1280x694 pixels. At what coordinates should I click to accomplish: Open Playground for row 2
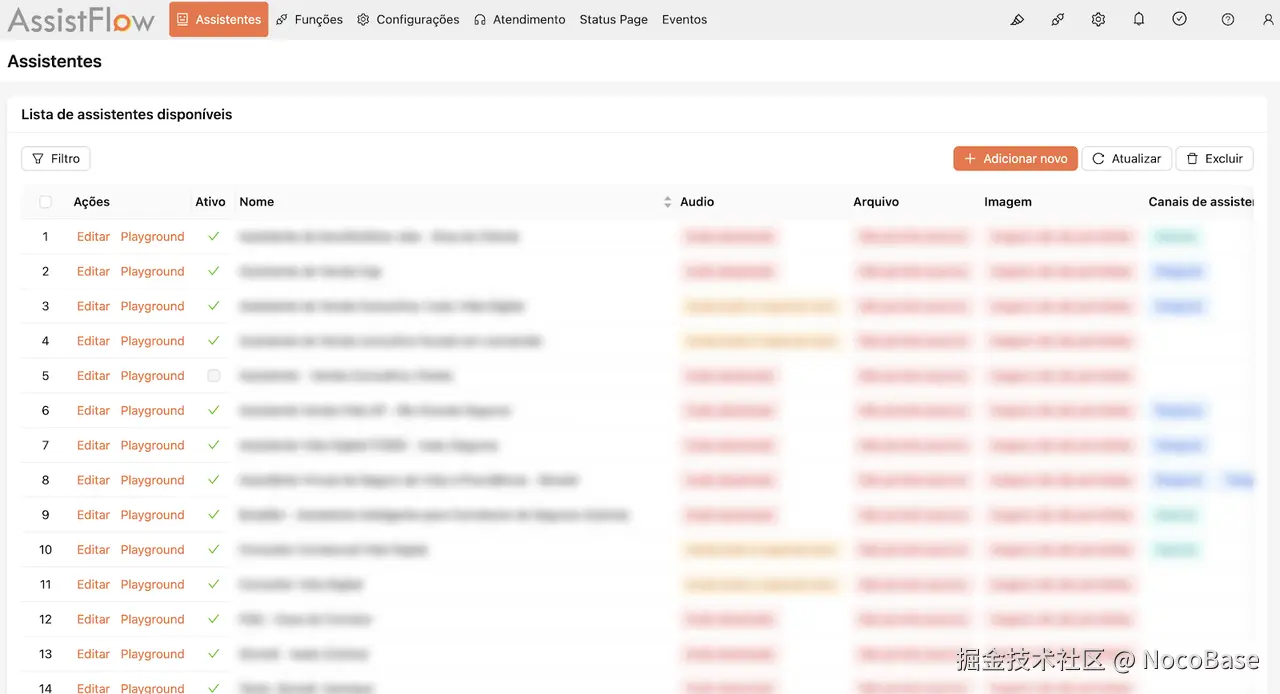click(152, 271)
